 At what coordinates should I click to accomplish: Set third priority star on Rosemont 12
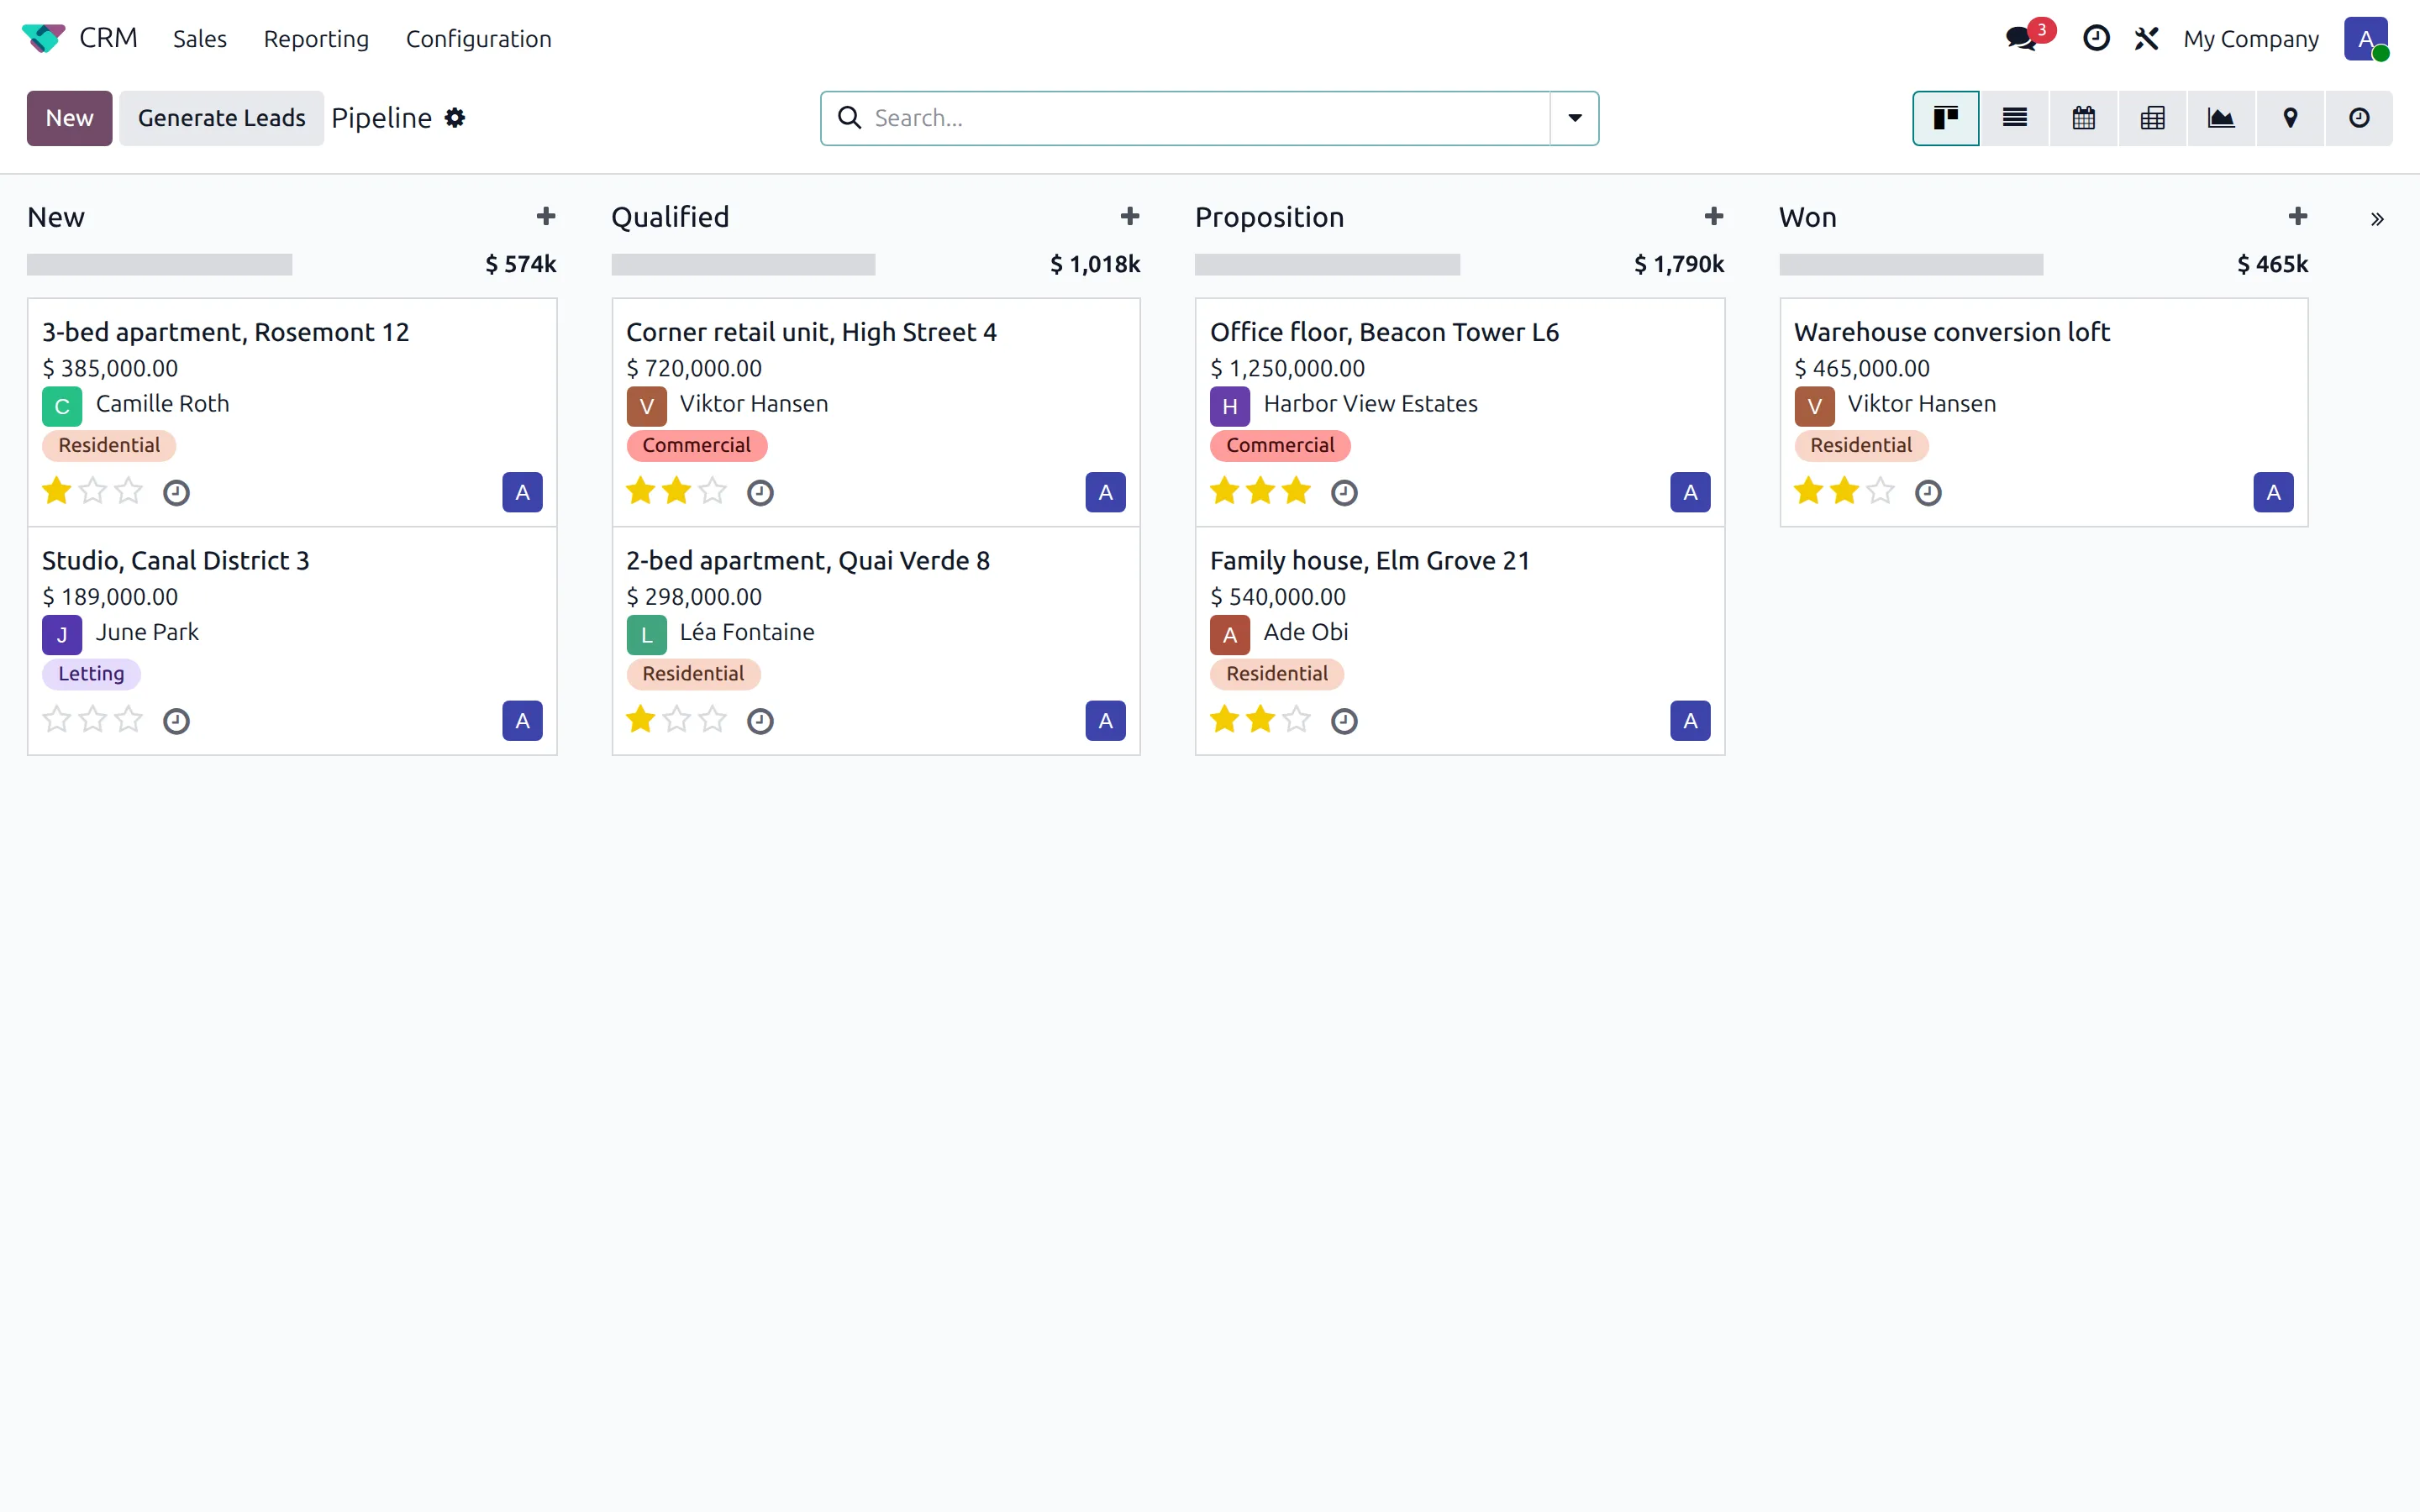click(x=129, y=491)
